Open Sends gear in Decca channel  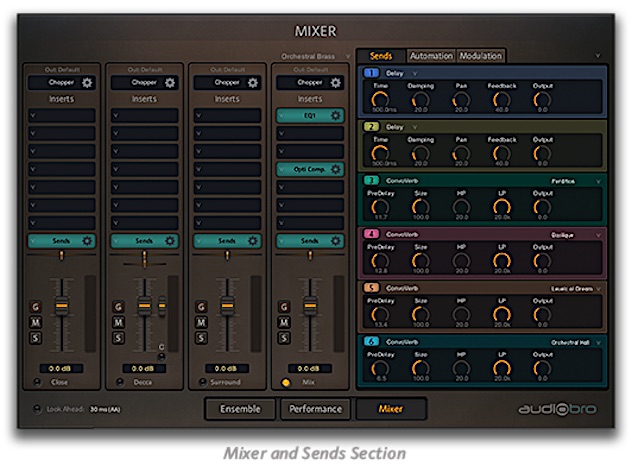[x=170, y=241]
